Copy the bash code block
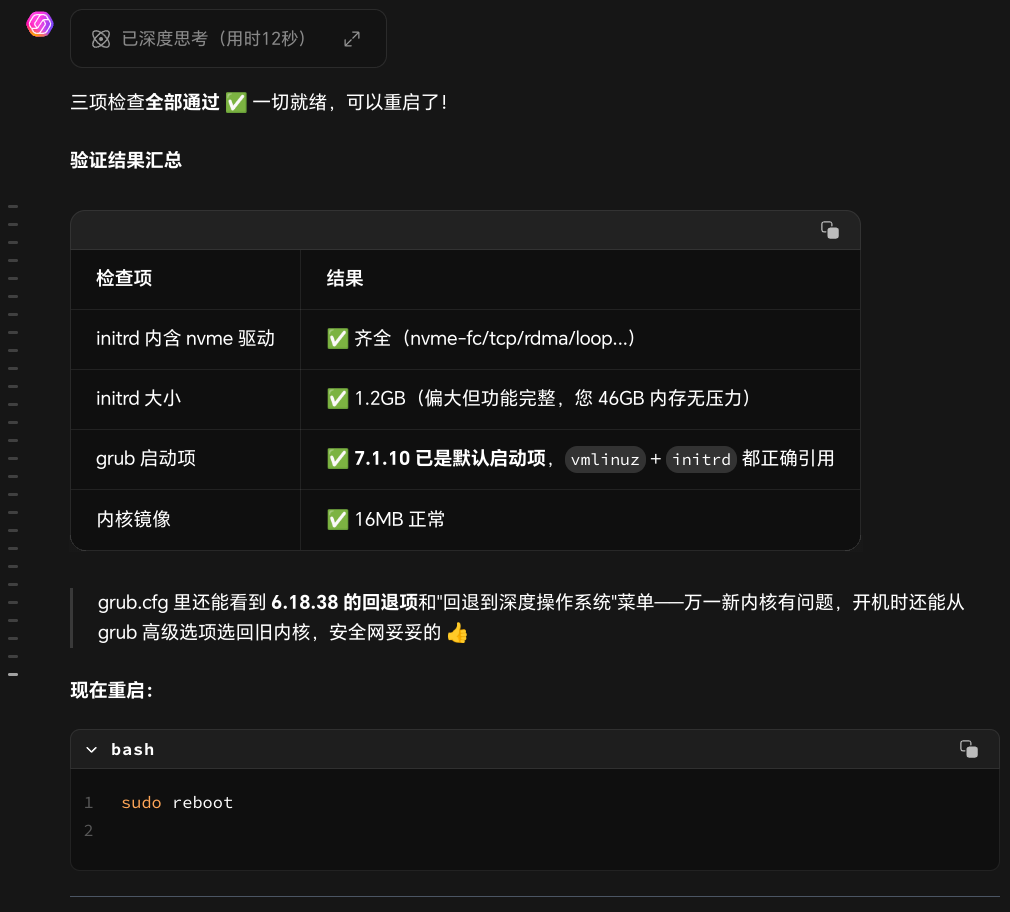The width and height of the screenshot is (1010, 912). [969, 749]
